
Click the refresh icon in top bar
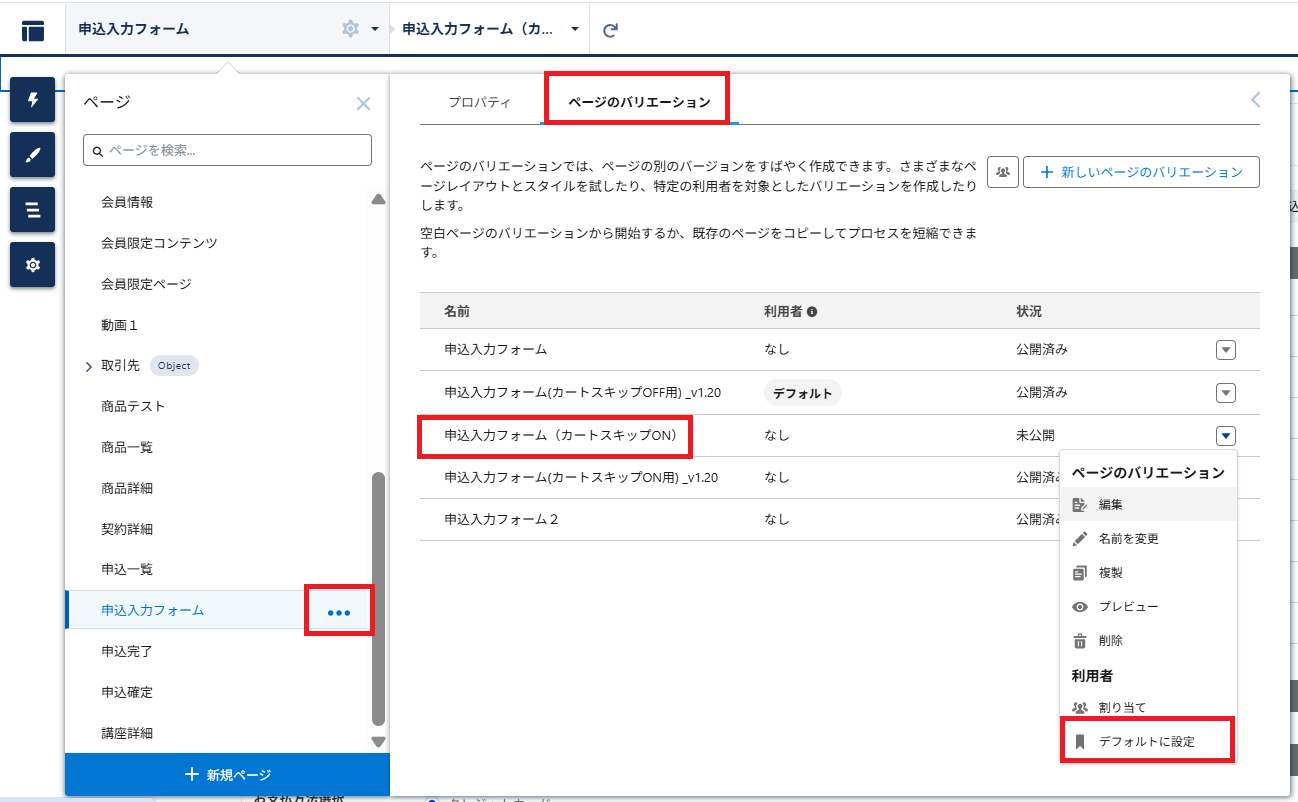610,30
